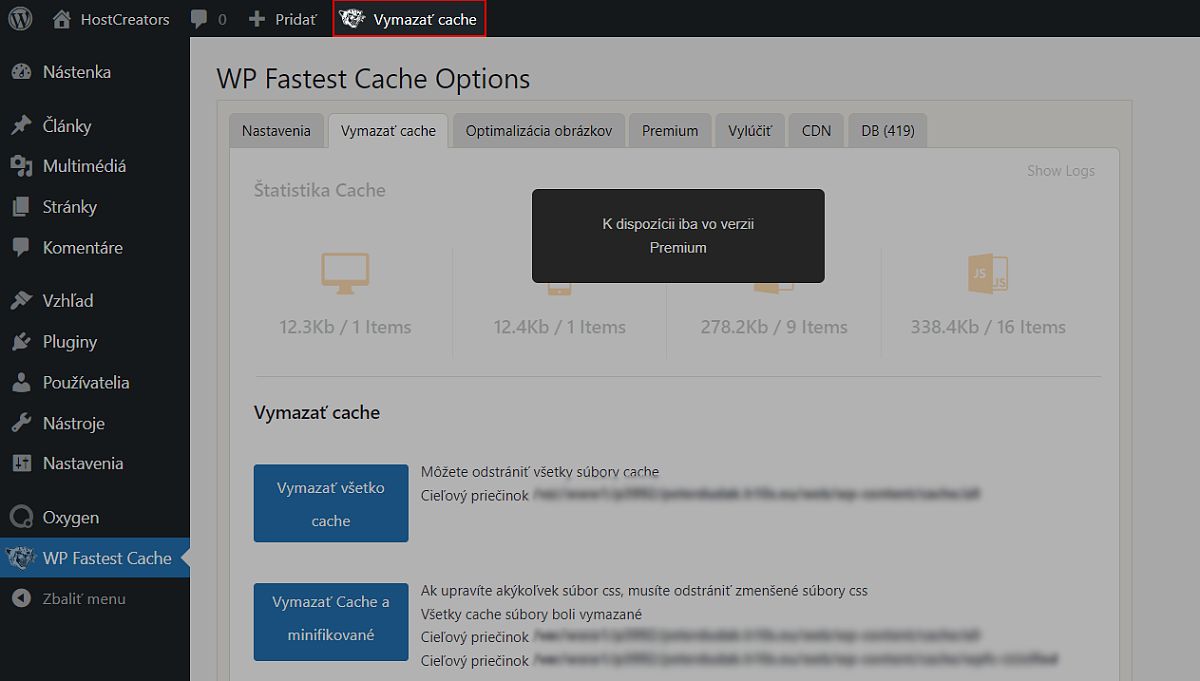Viewport: 1200px width, 681px height.
Task: Select the Vymazať cache tab
Action: click(388, 131)
